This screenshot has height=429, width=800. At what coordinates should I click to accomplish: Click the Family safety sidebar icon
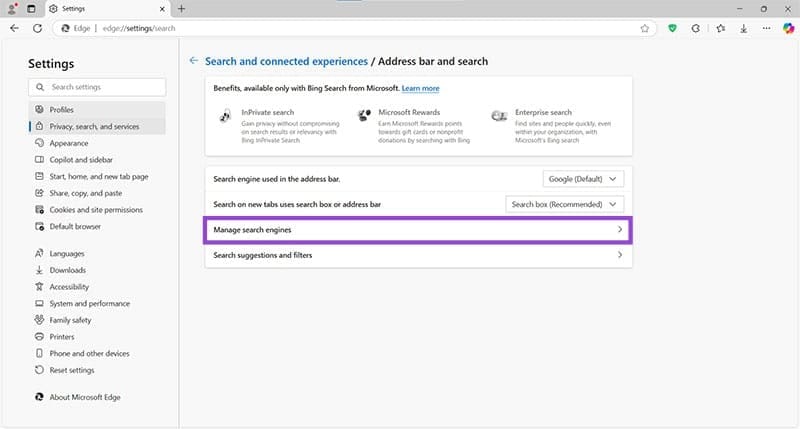coord(39,320)
